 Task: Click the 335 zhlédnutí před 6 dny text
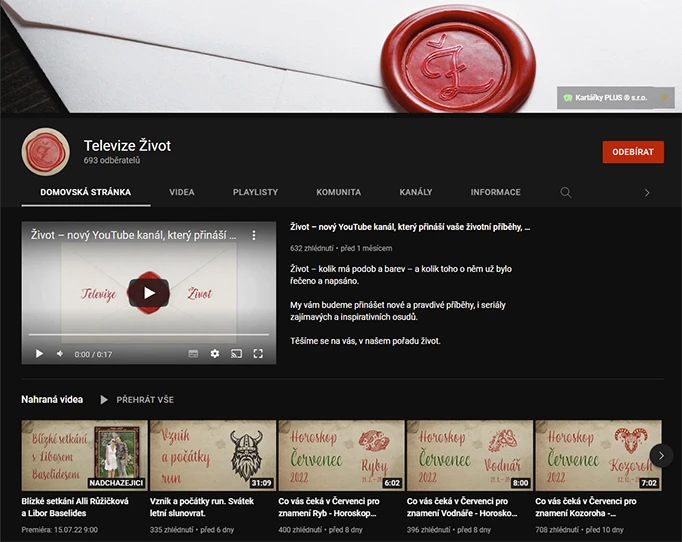point(192,530)
